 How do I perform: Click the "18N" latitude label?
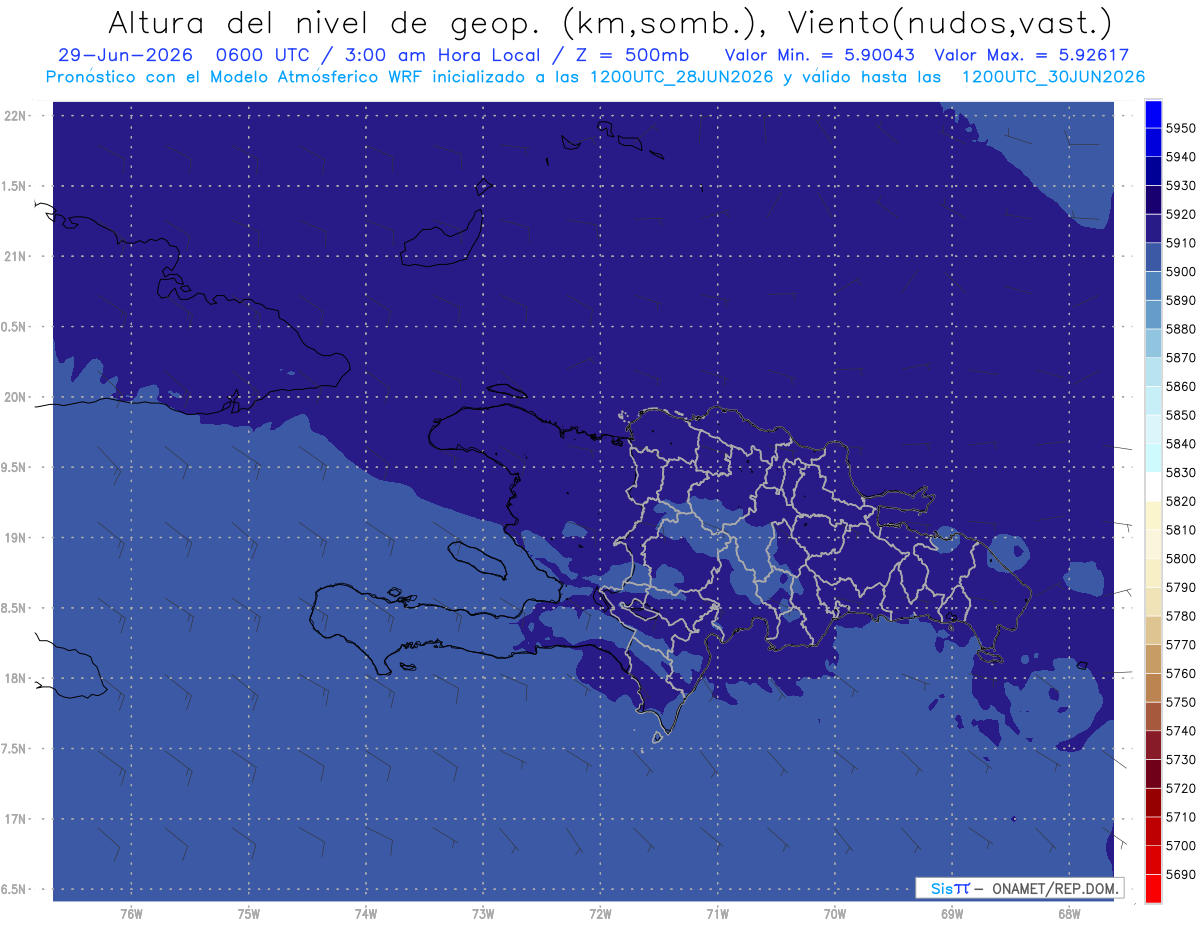tap(16, 678)
